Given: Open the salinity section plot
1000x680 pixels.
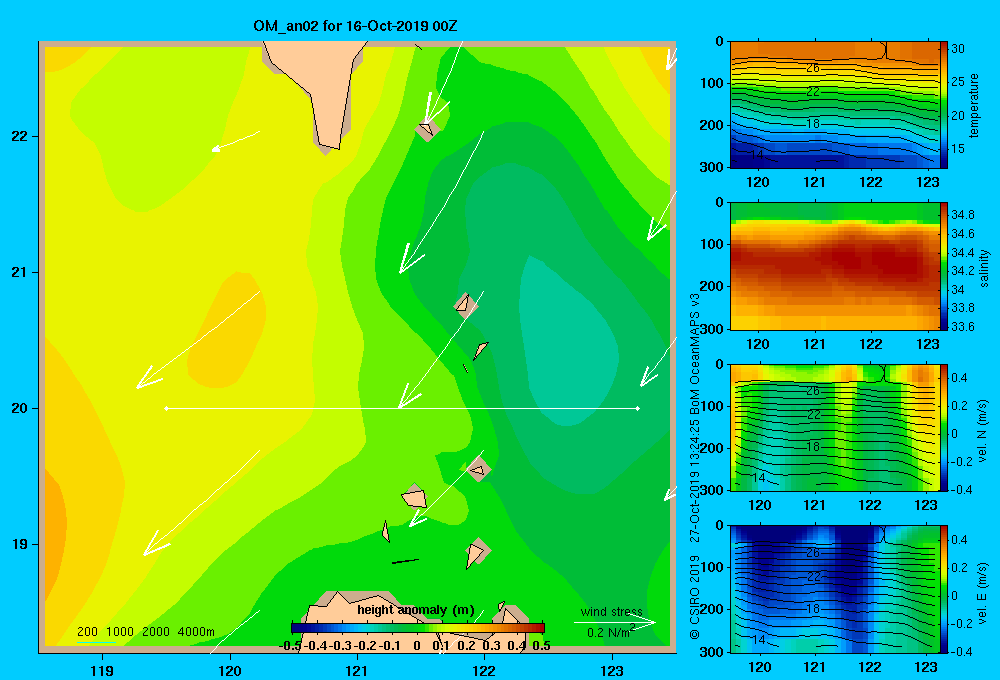Looking at the screenshot, I should click(834, 266).
